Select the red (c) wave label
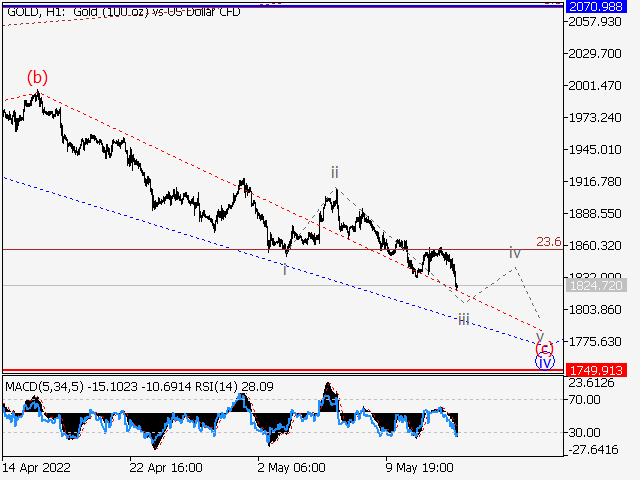 [x=544, y=348]
